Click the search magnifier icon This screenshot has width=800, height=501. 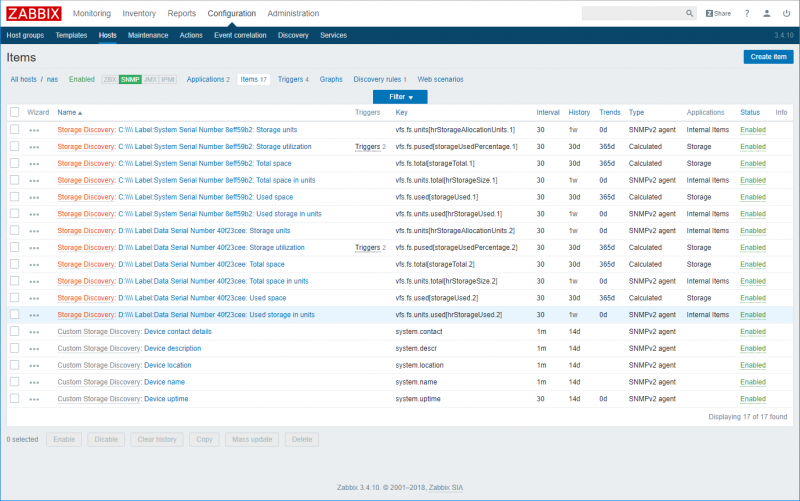coord(689,14)
